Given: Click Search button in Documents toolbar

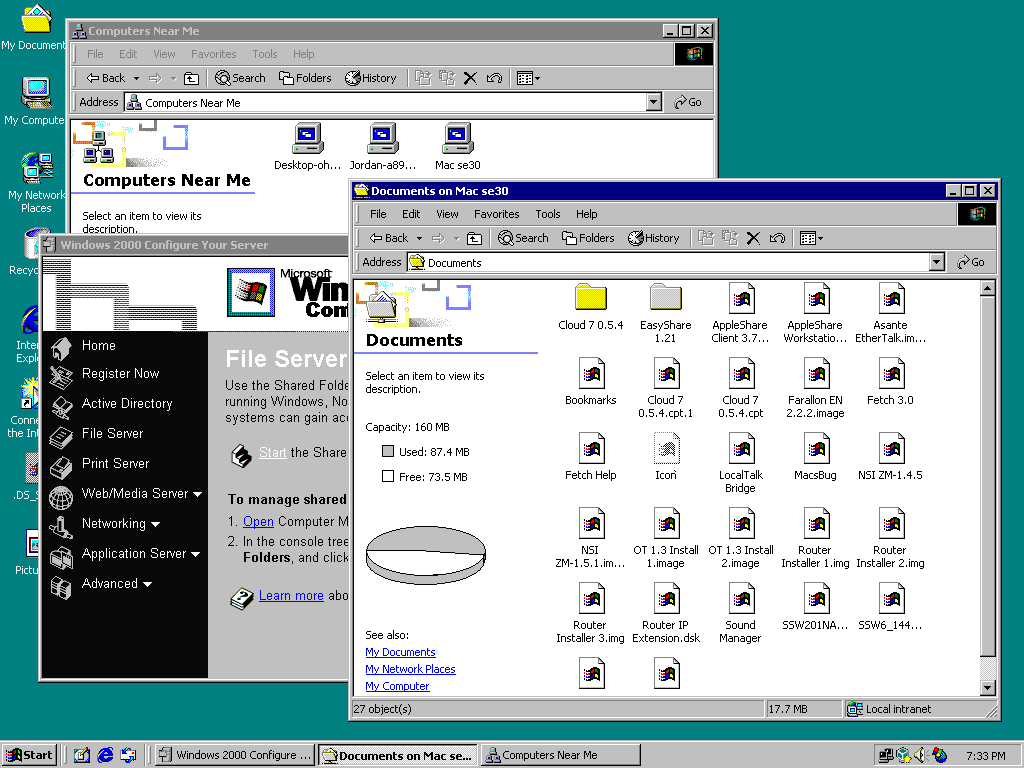Looking at the screenshot, I should coord(523,238).
